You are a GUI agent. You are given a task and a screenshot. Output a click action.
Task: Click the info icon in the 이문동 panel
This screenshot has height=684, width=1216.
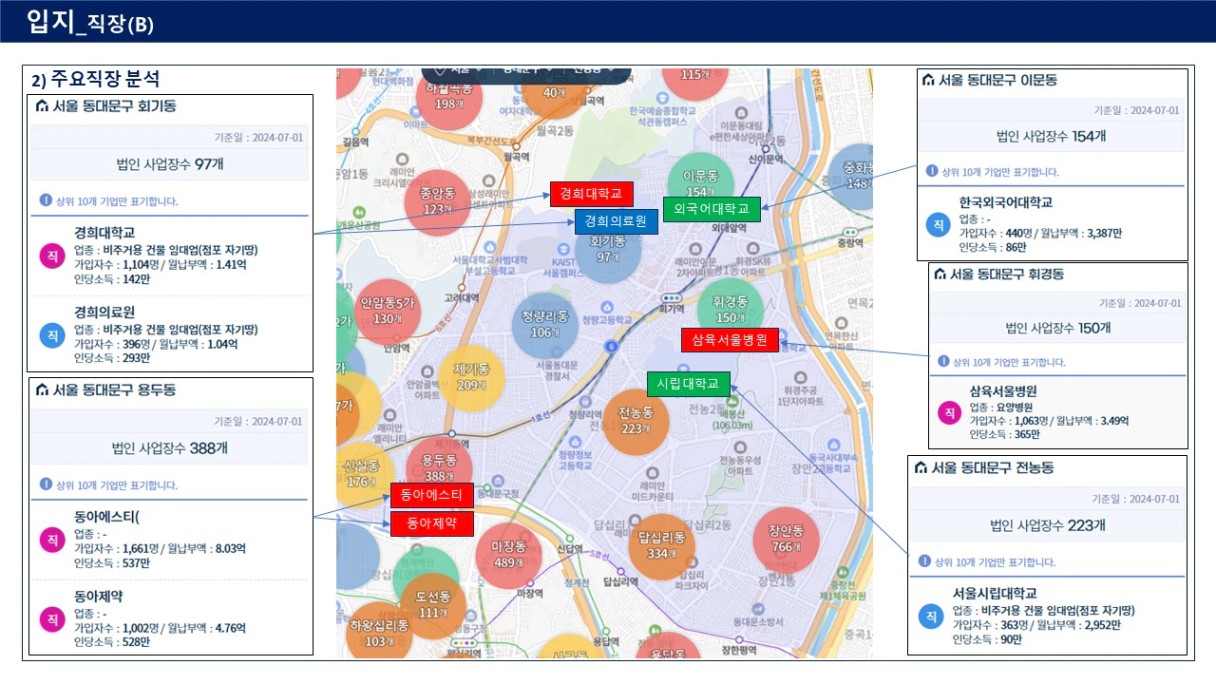point(932,171)
